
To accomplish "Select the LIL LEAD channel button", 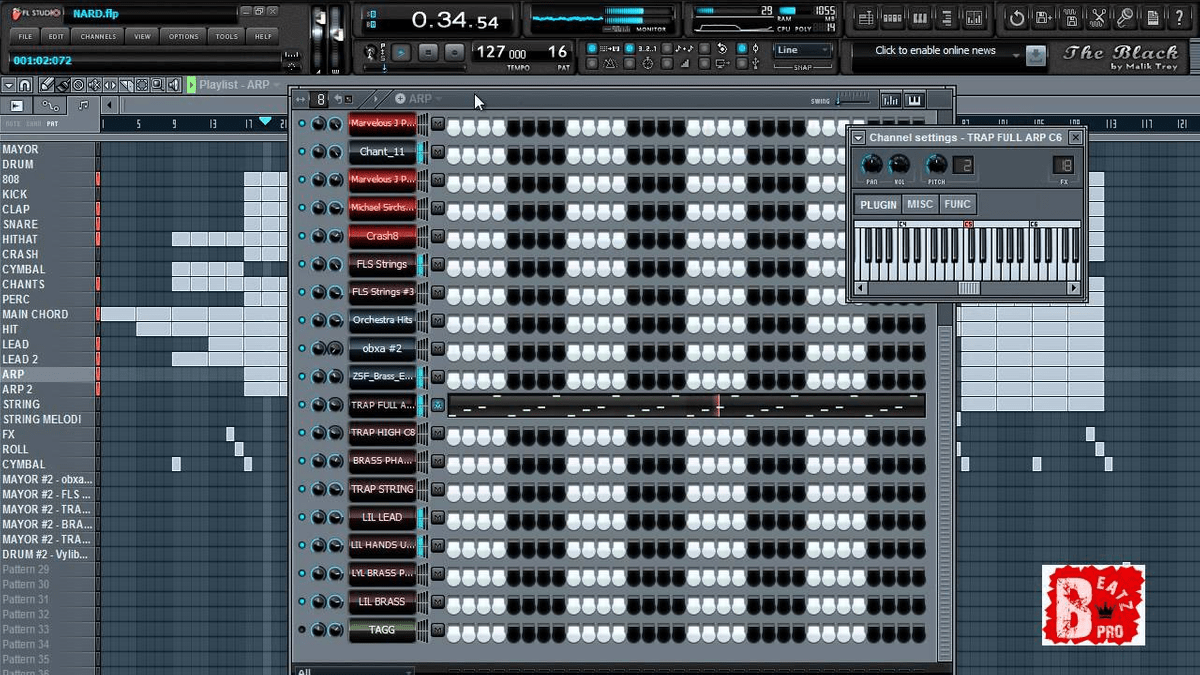I will [382, 517].
